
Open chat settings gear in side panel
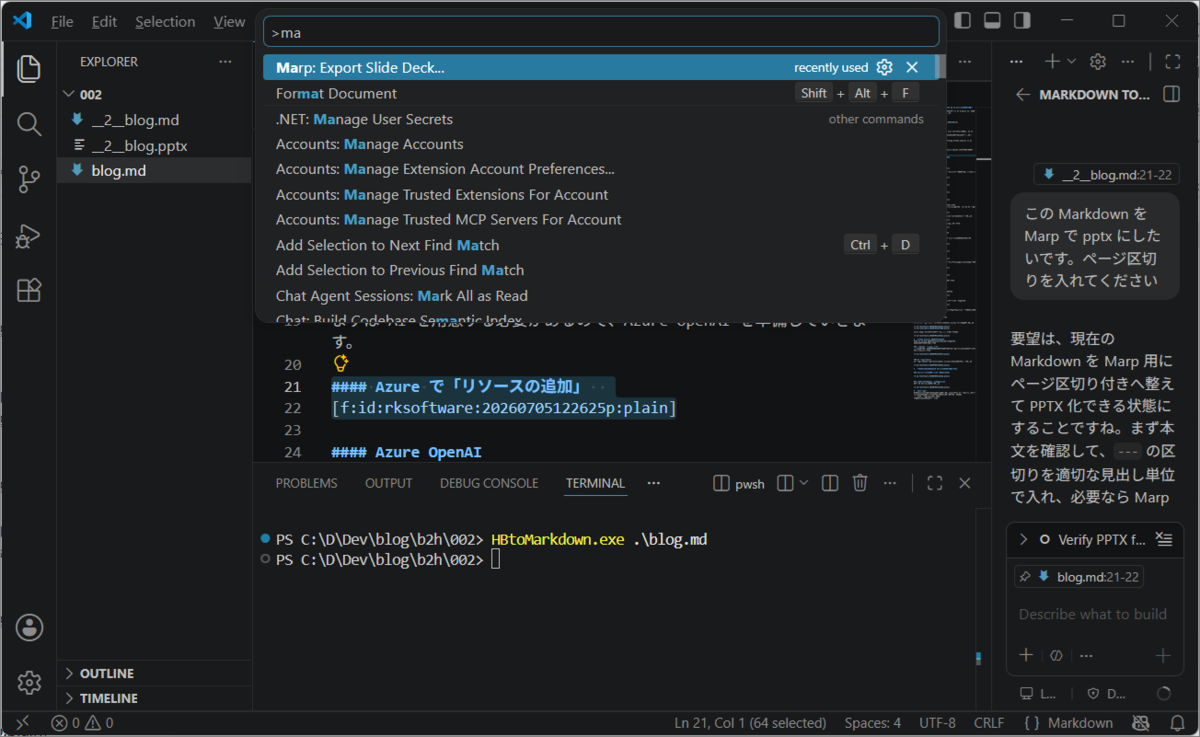pos(1098,61)
